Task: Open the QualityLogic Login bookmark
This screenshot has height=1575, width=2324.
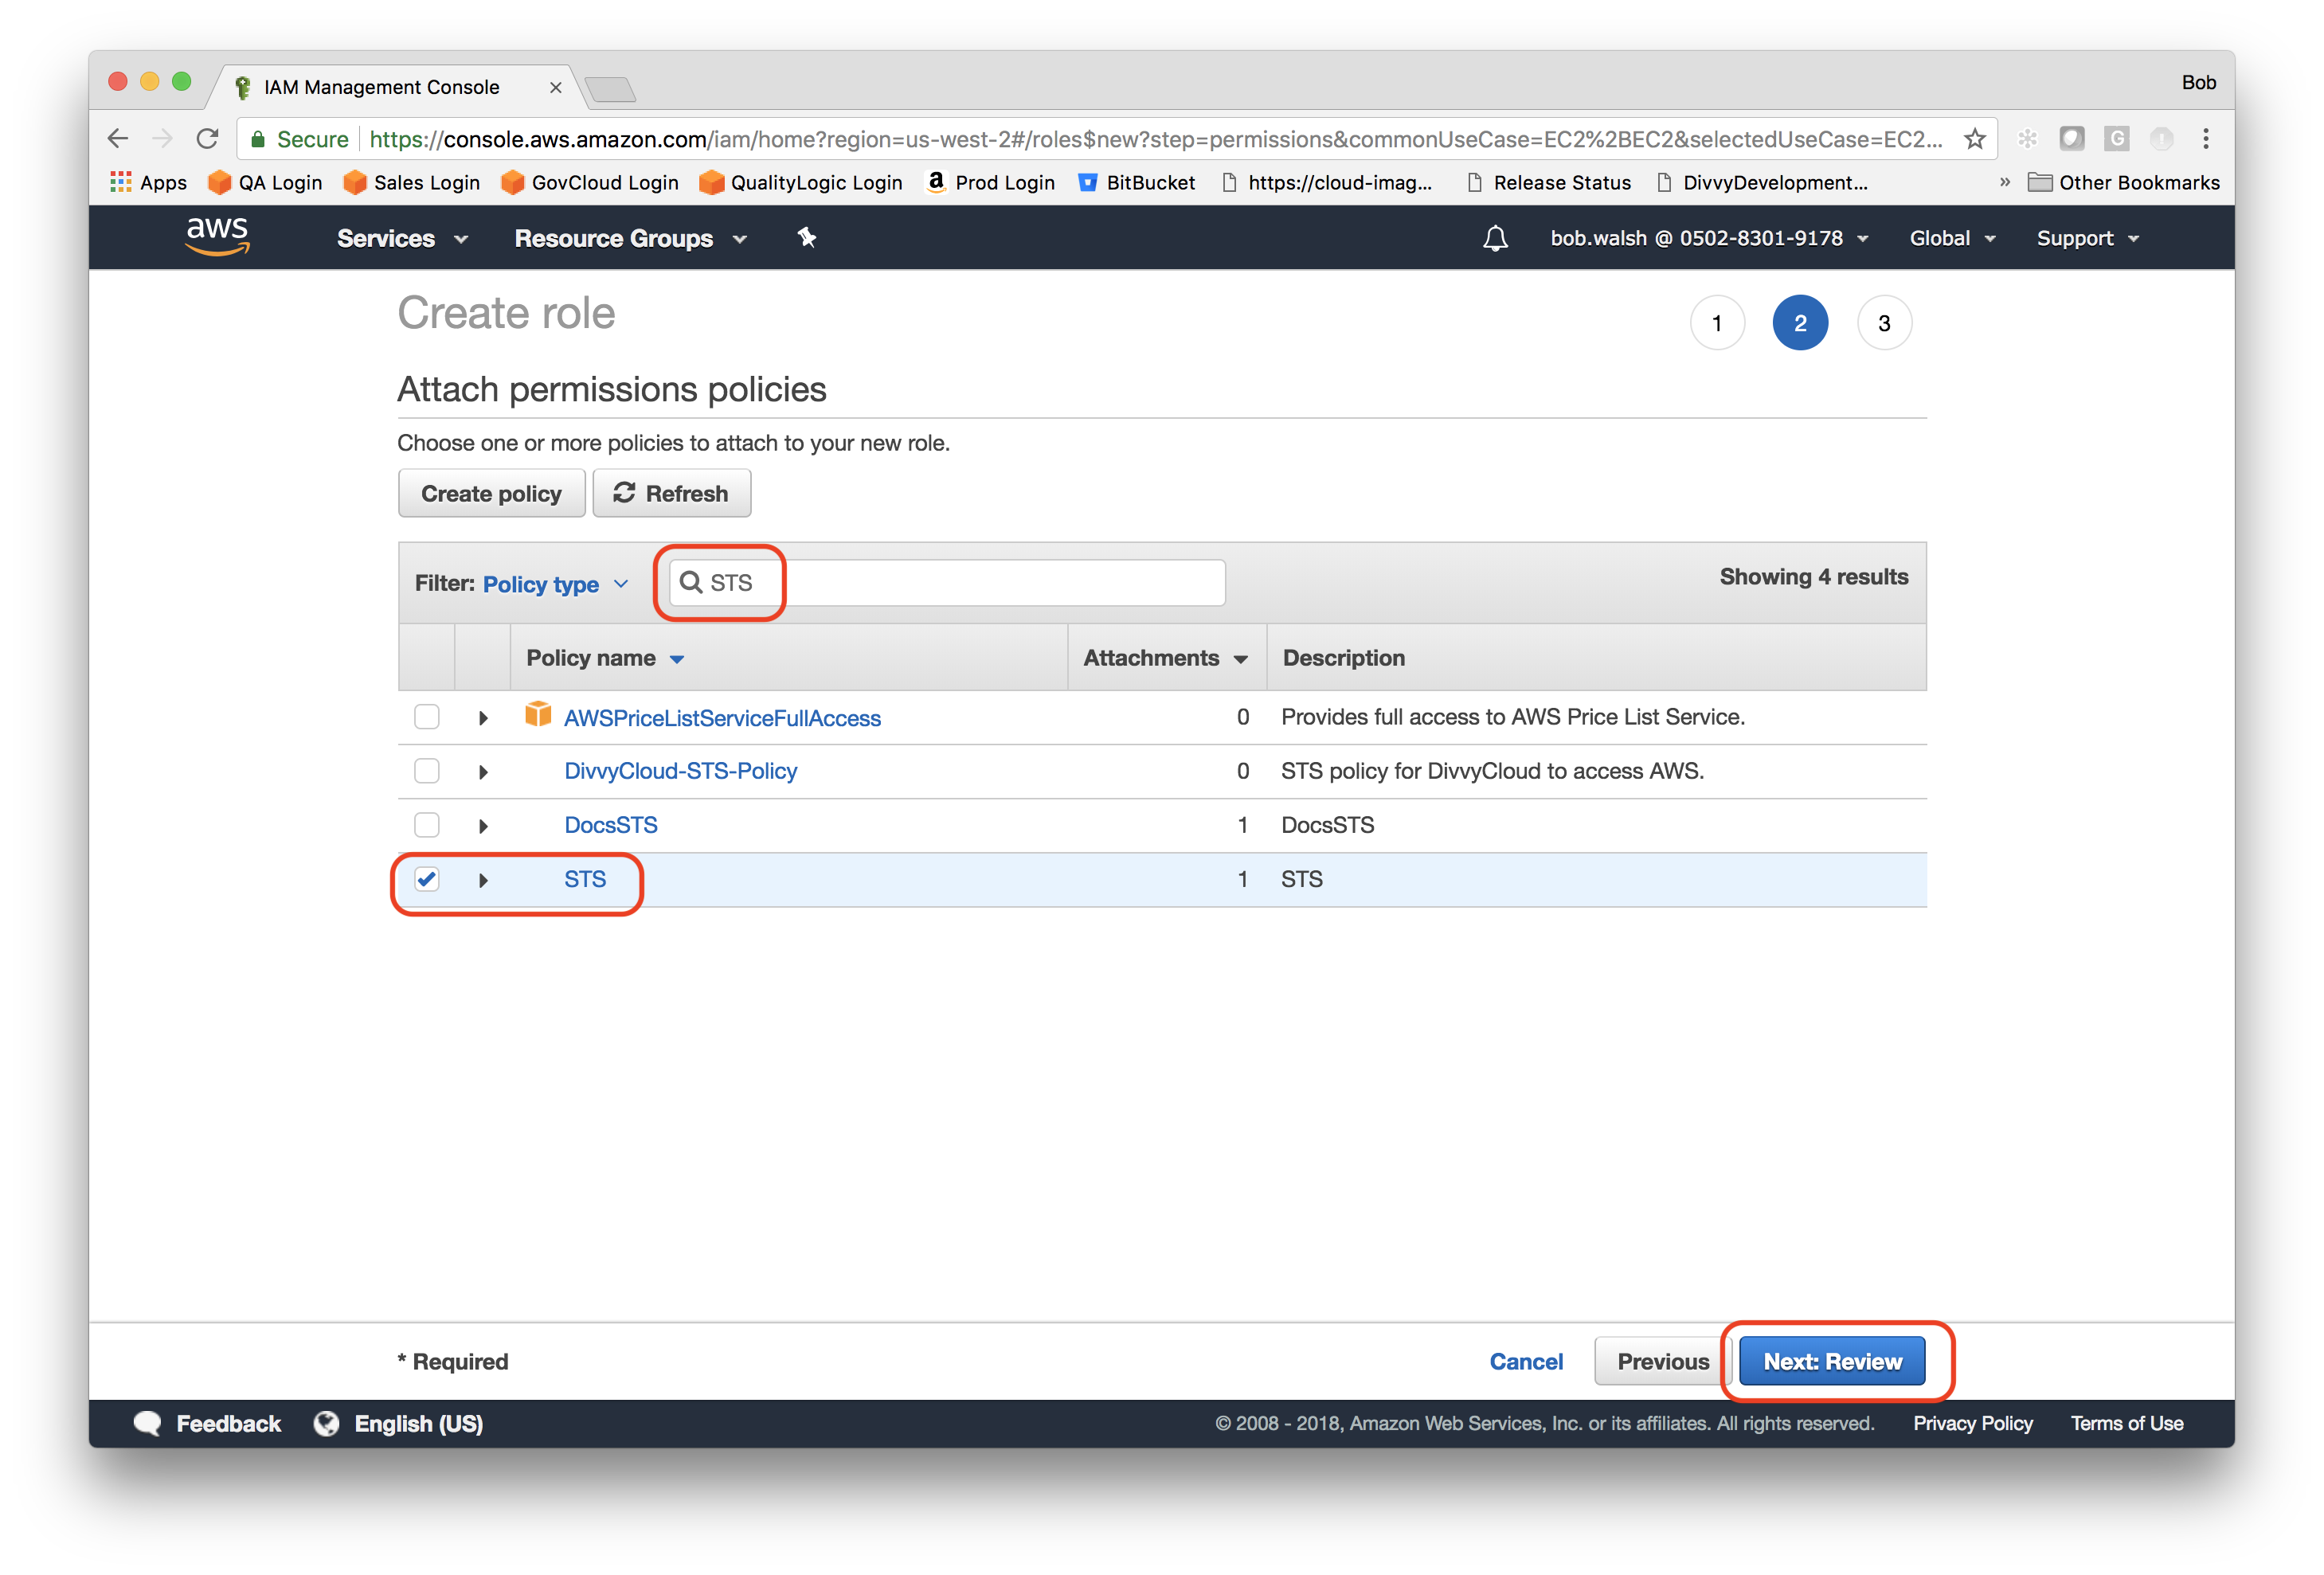Action: tap(801, 182)
